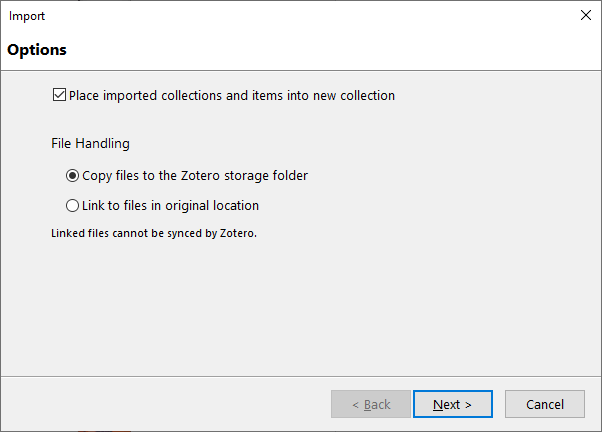Viewport: 602px width, 432px height.
Task: Click the 'Copy files to the Zotero storage folder' label
Action: pyautogui.click(x=195, y=176)
